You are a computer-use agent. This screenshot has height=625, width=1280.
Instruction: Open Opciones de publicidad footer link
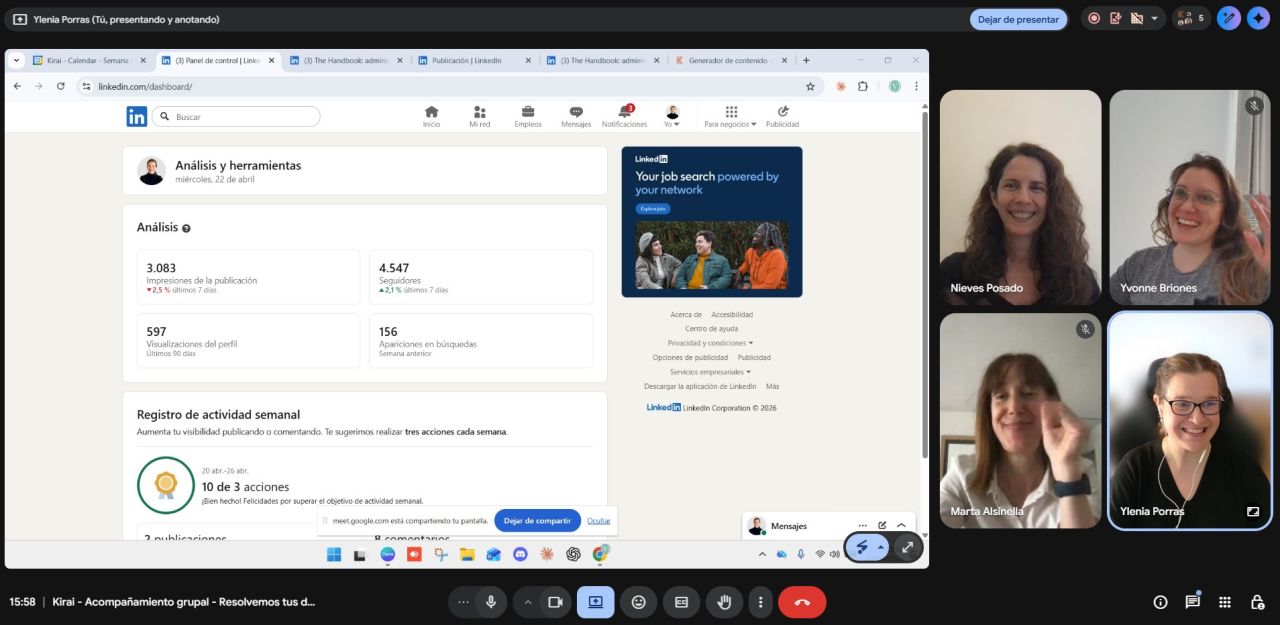(x=690, y=357)
